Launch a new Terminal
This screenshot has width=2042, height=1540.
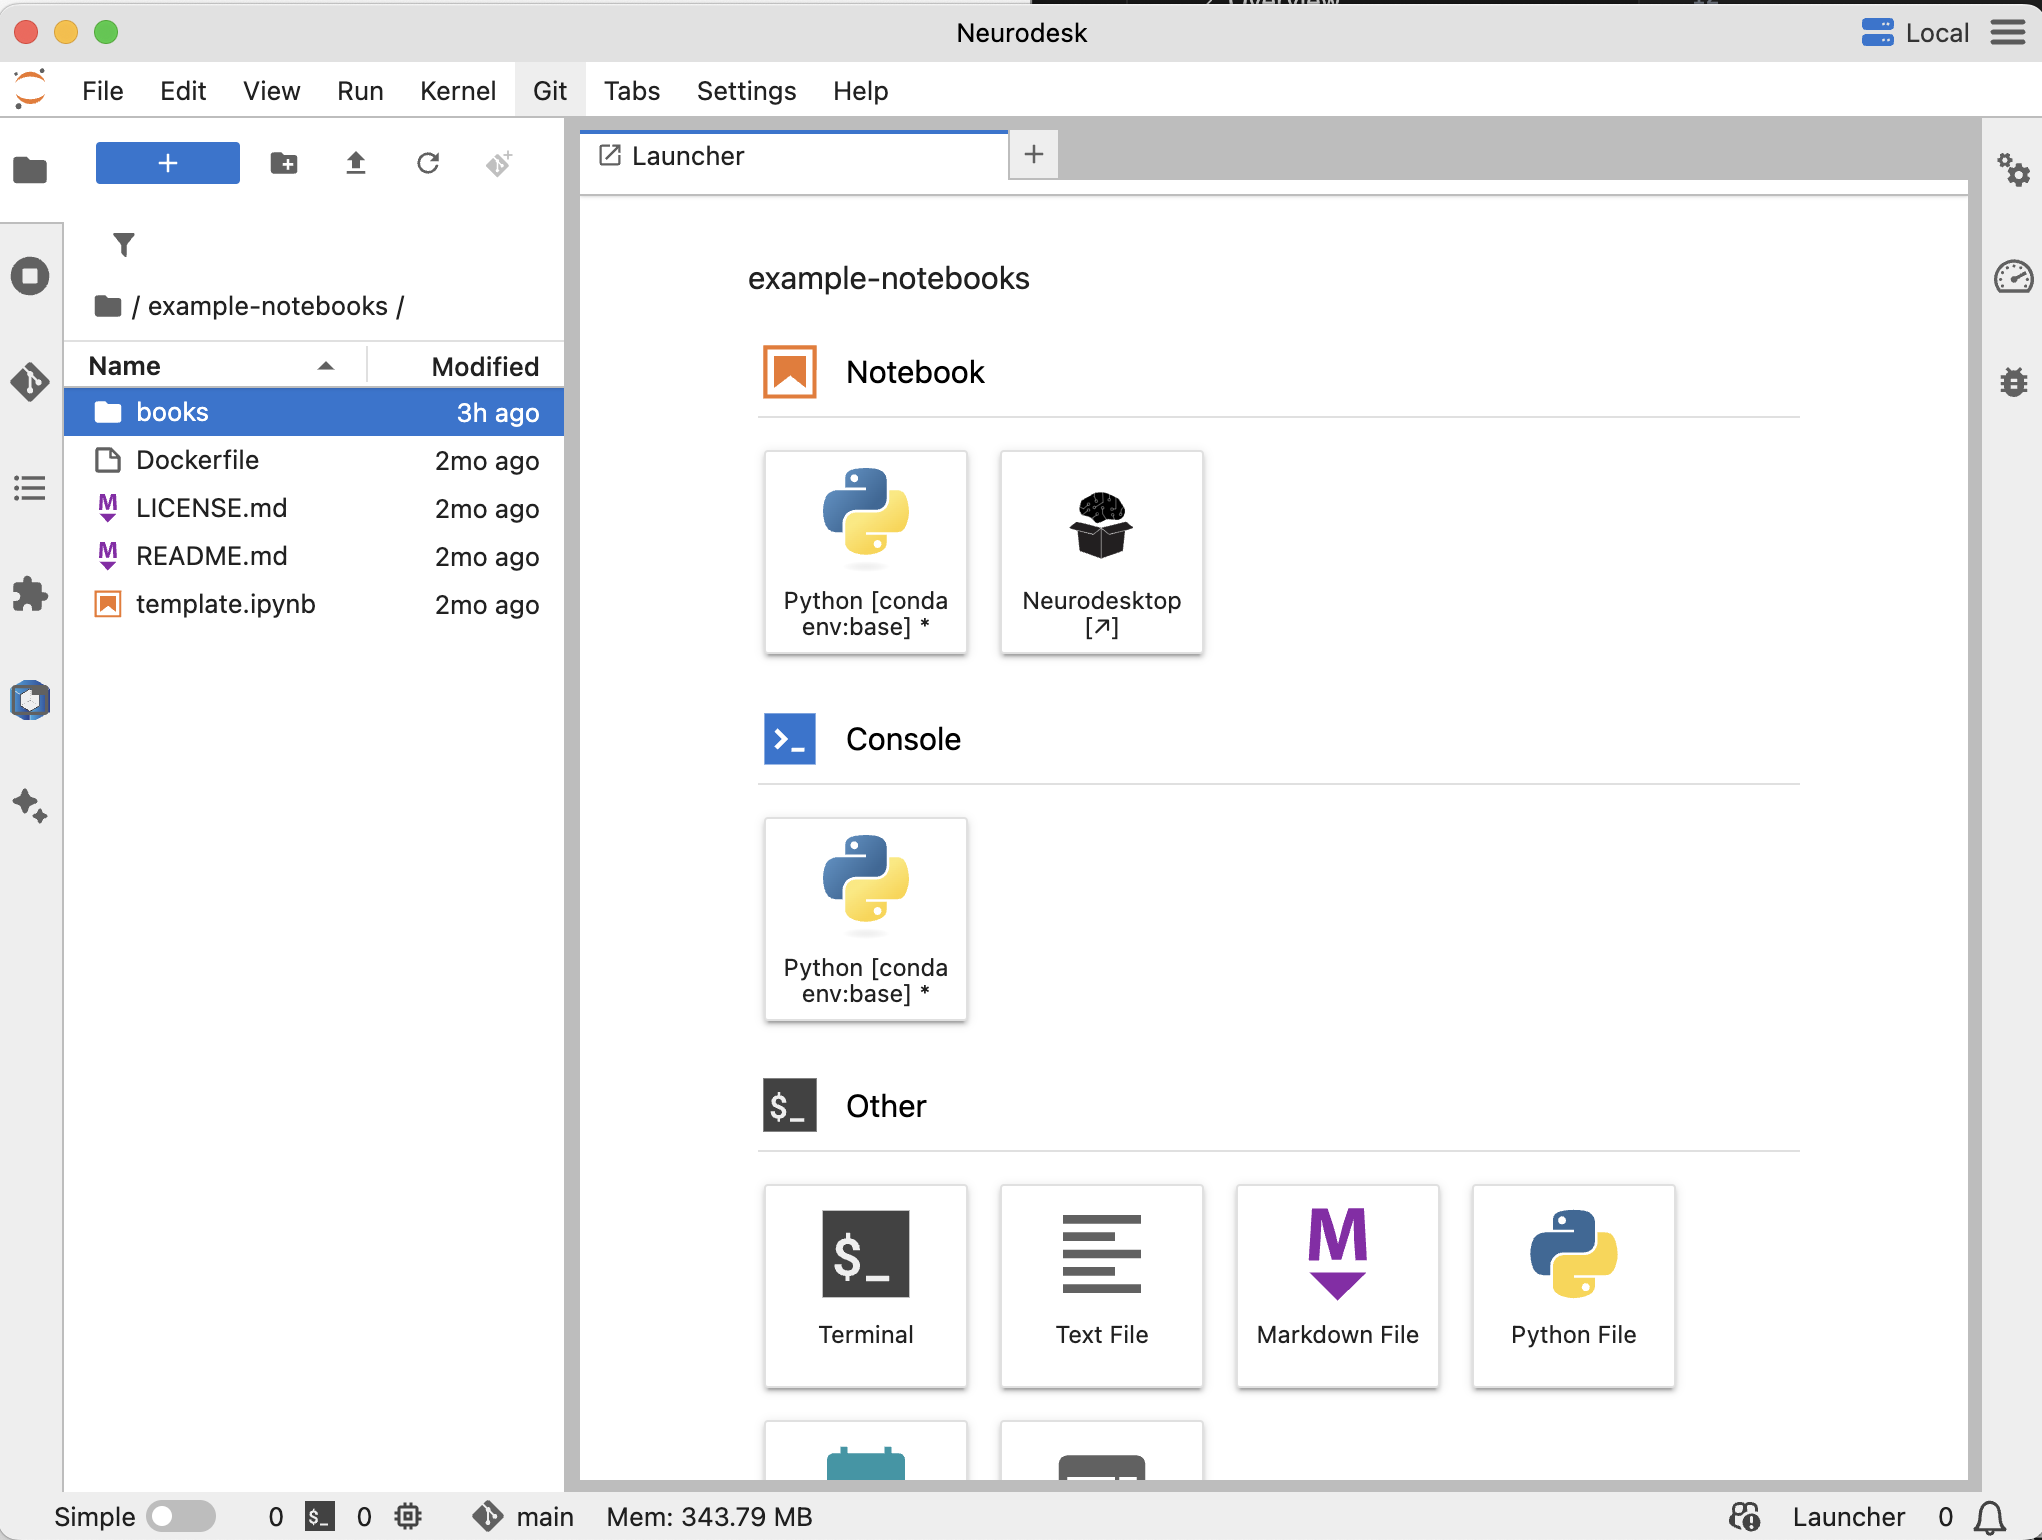pos(865,1285)
